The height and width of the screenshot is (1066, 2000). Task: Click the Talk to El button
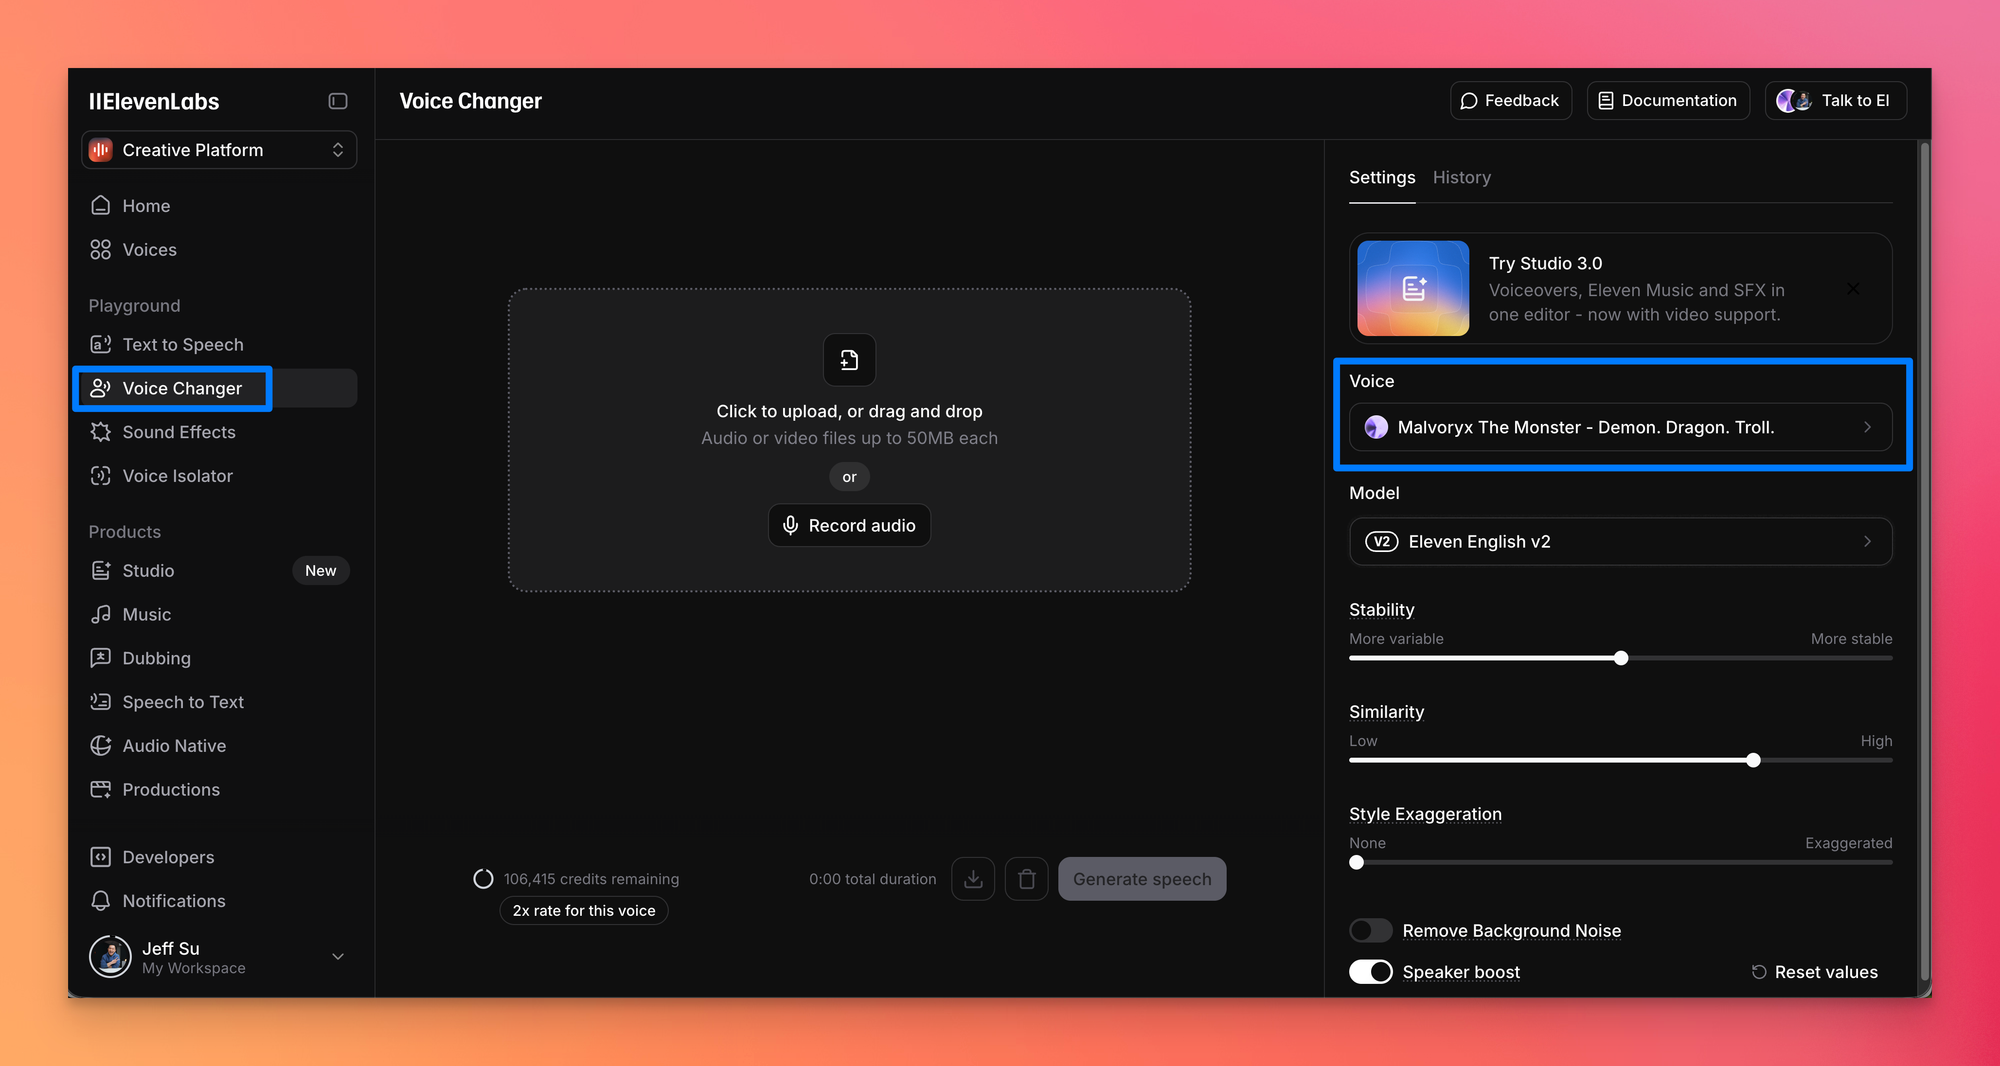(x=1835, y=101)
